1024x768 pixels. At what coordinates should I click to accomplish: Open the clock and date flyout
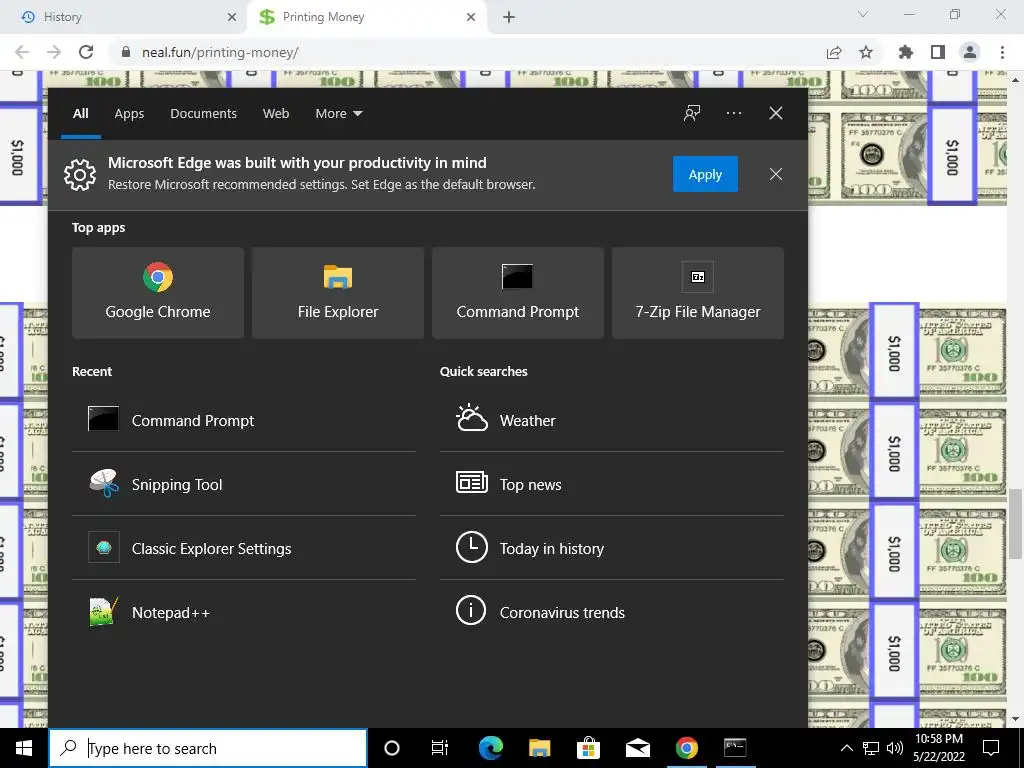[x=938, y=748]
